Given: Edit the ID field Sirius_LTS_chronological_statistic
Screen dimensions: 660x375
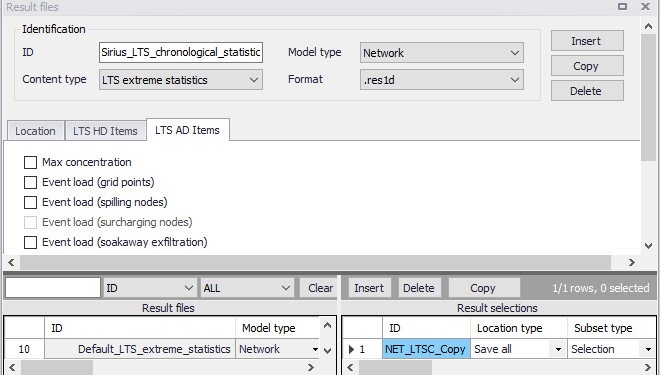Looking at the screenshot, I should 181,53.
